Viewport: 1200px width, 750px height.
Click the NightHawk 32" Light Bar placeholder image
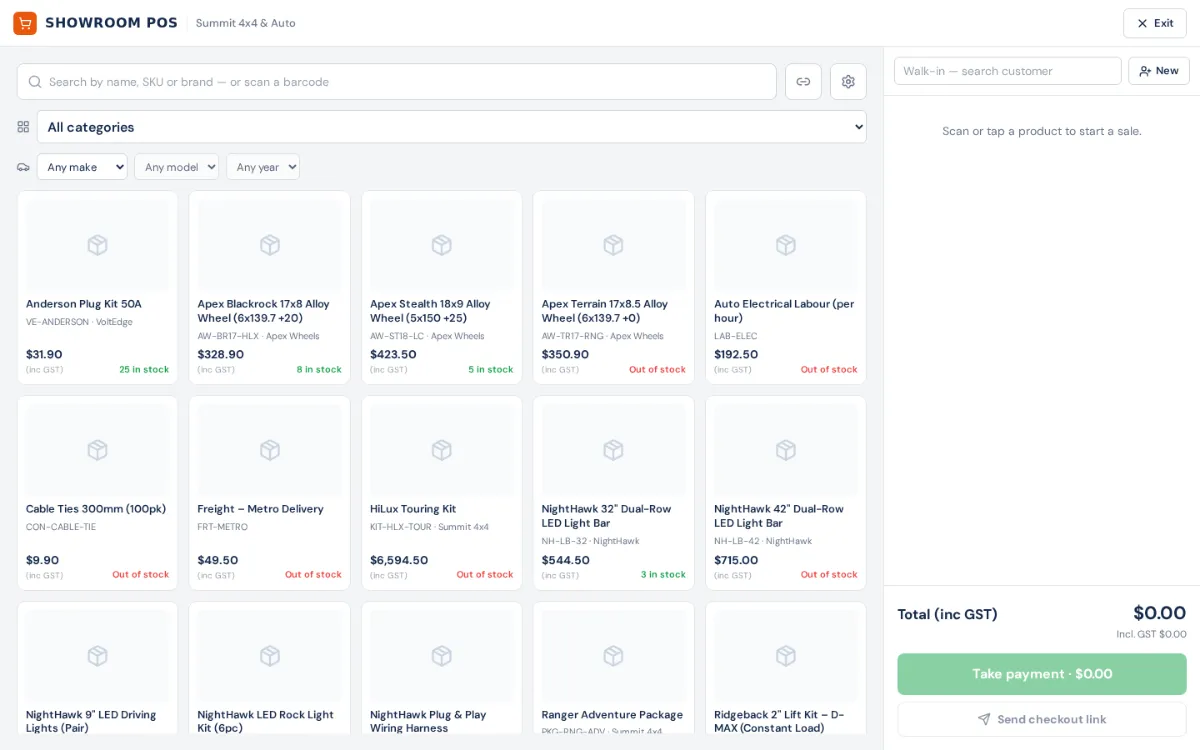tap(613, 450)
